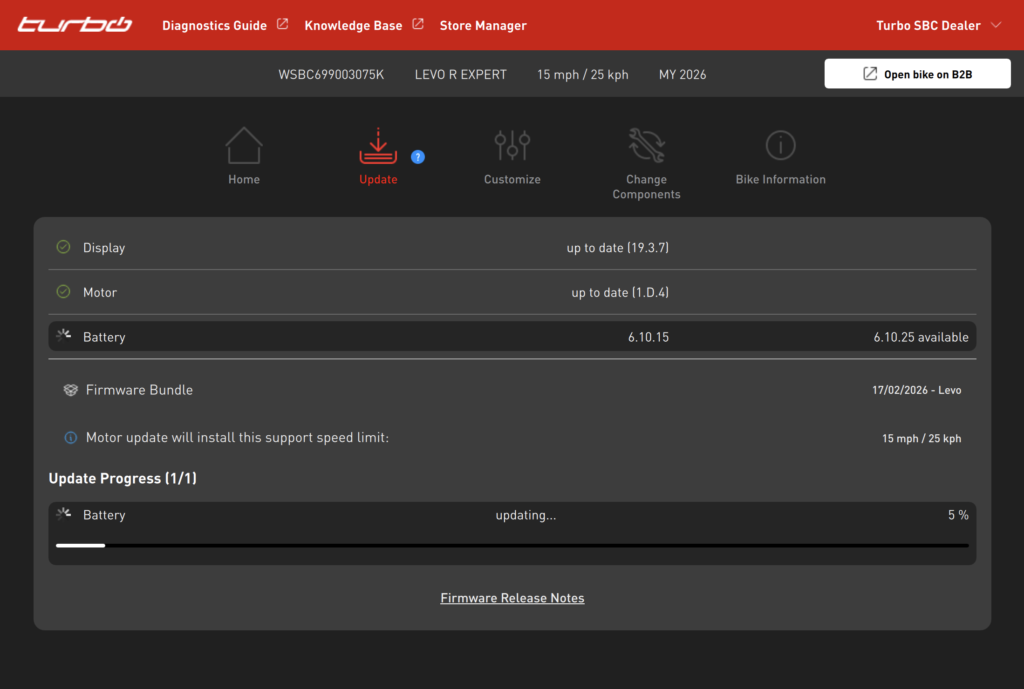The height and width of the screenshot is (689, 1024).
Task: Click the blue help badge beside Update
Action: [x=418, y=157]
